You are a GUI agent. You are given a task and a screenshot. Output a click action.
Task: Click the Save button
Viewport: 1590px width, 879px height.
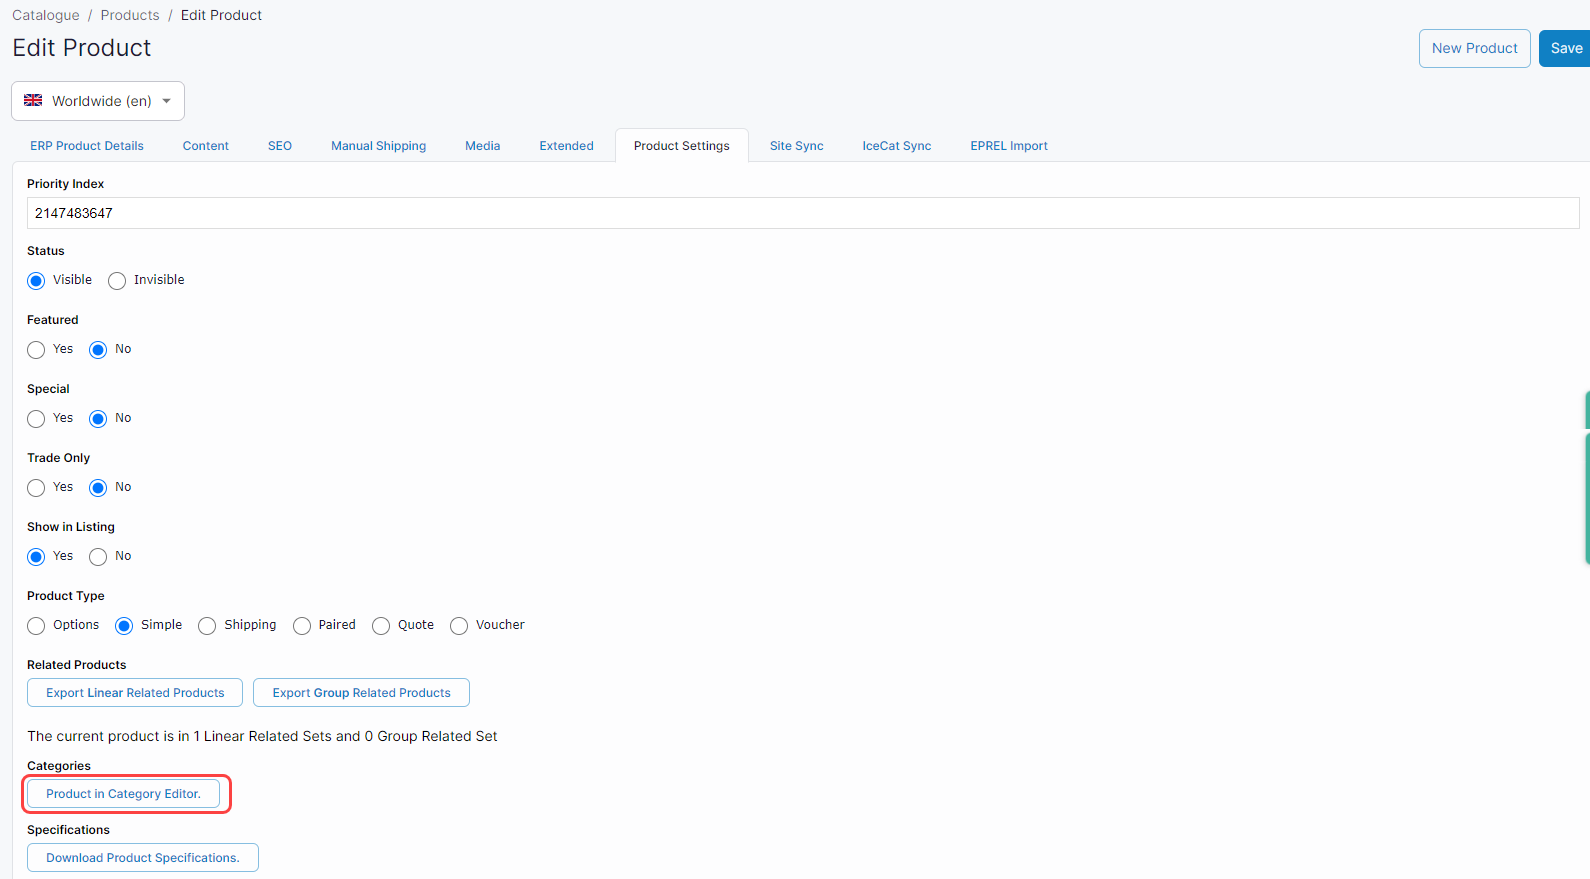[x=1565, y=48]
